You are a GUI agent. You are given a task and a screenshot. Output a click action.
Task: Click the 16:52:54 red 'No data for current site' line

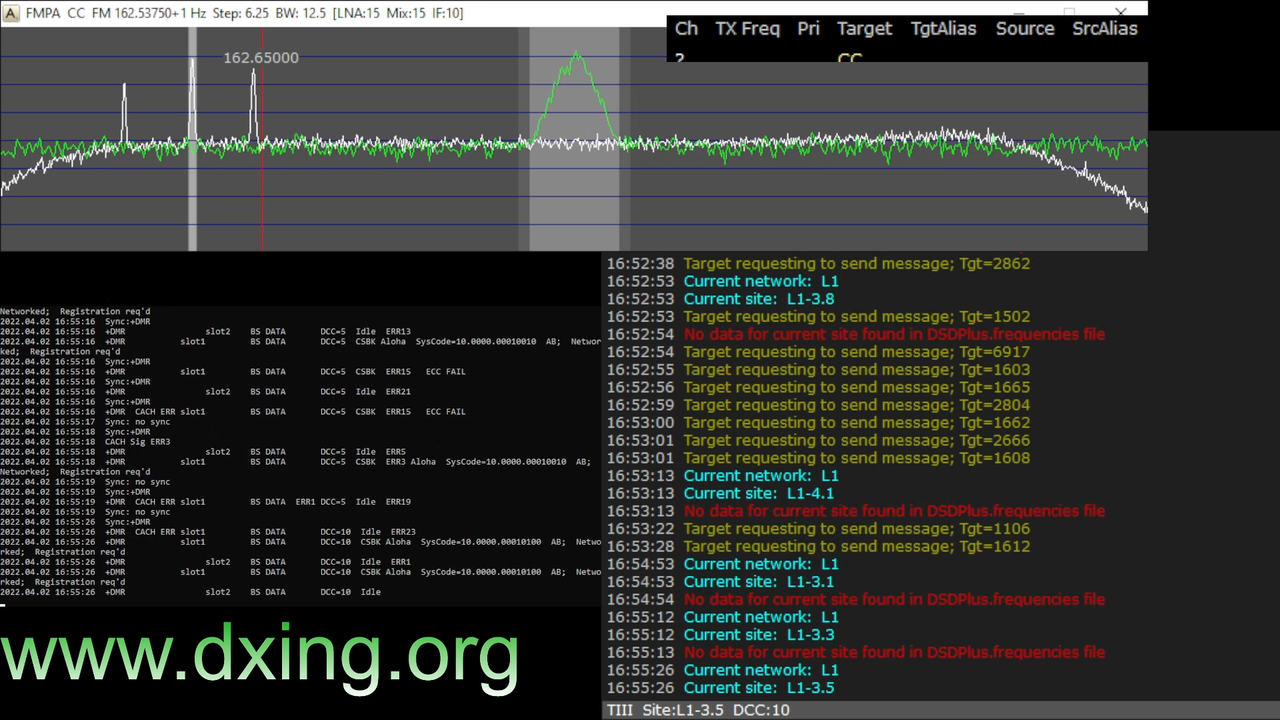point(855,334)
